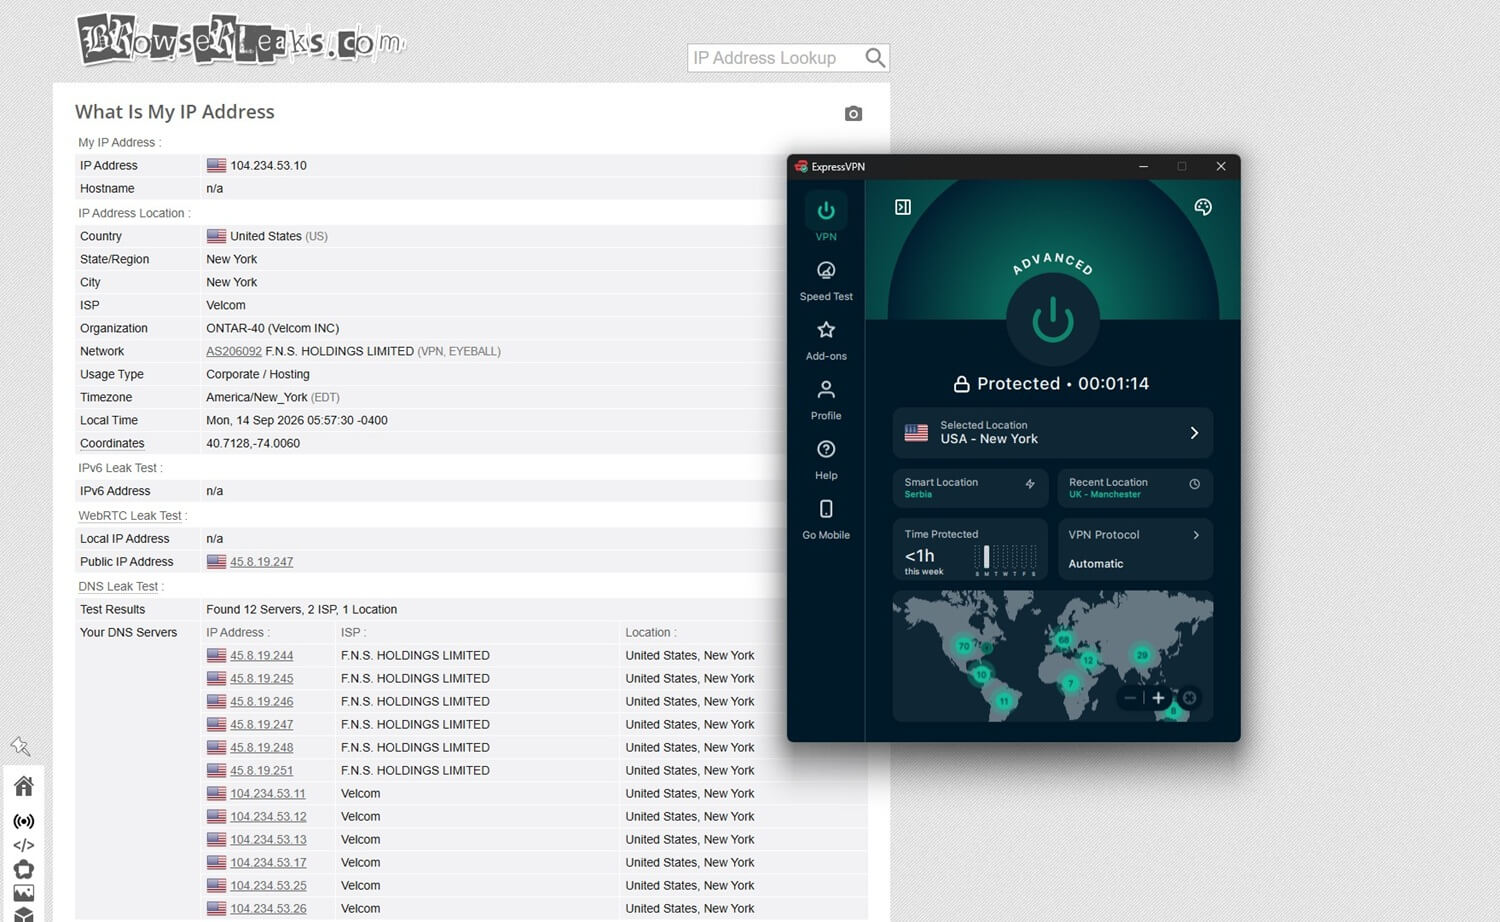This screenshot has width=1500, height=922.
Task: Click the 11 server cluster in South America
Action: click(1004, 701)
